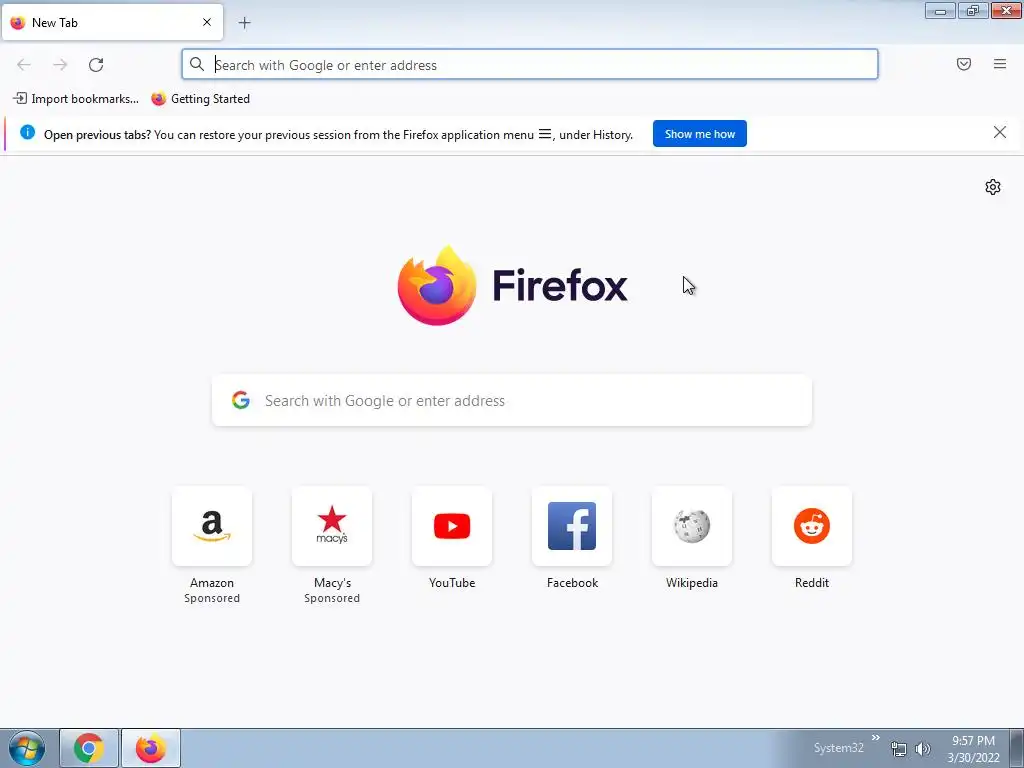Click the System32 taskbar toolbar label

click(x=839, y=748)
